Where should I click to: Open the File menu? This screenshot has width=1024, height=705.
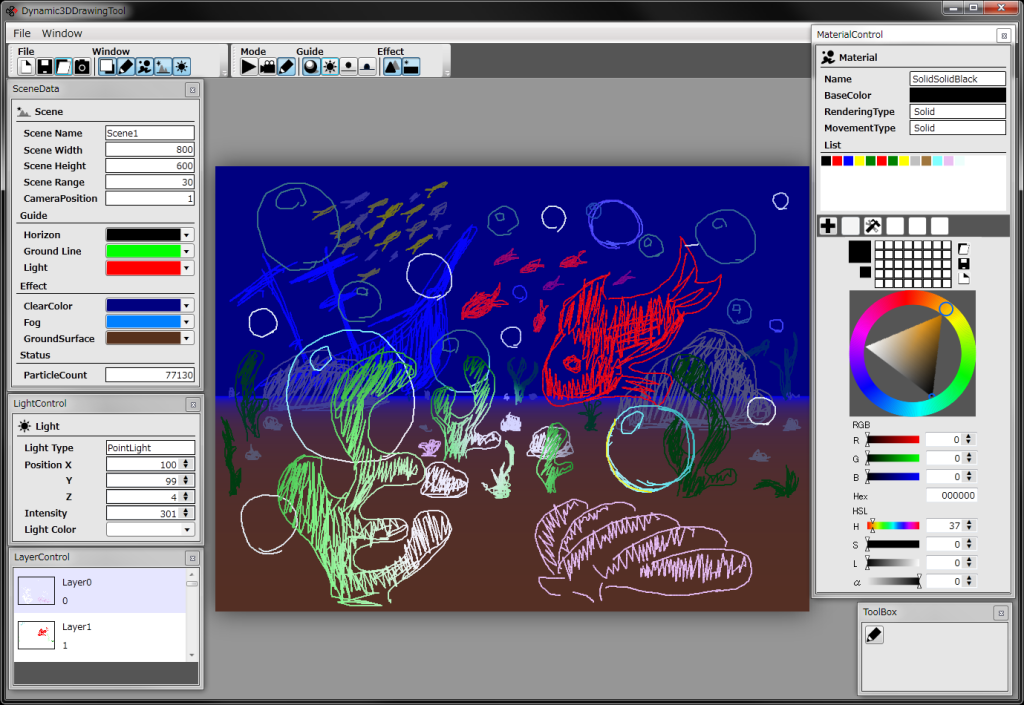click(22, 33)
